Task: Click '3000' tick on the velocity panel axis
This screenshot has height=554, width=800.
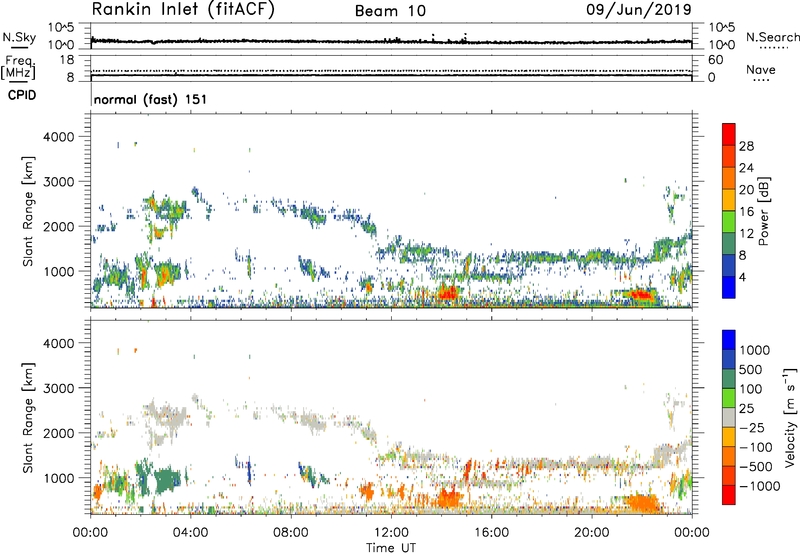Action: [x=59, y=388]
